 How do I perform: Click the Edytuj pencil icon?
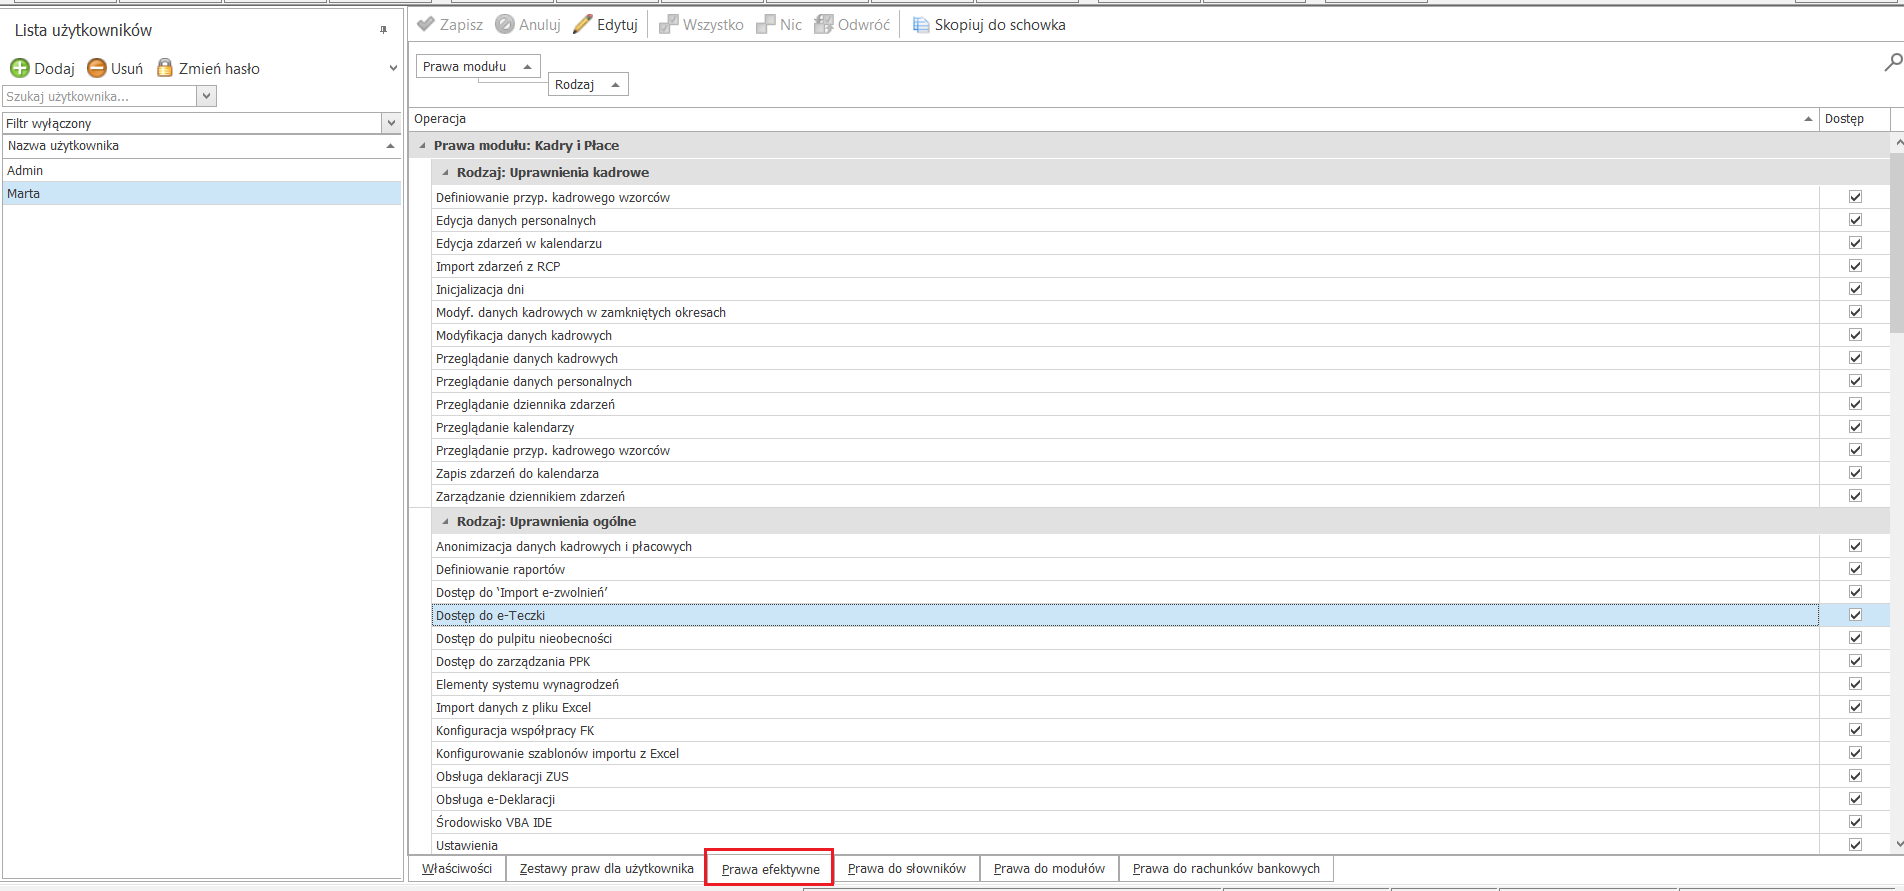[x=582, y=24]
